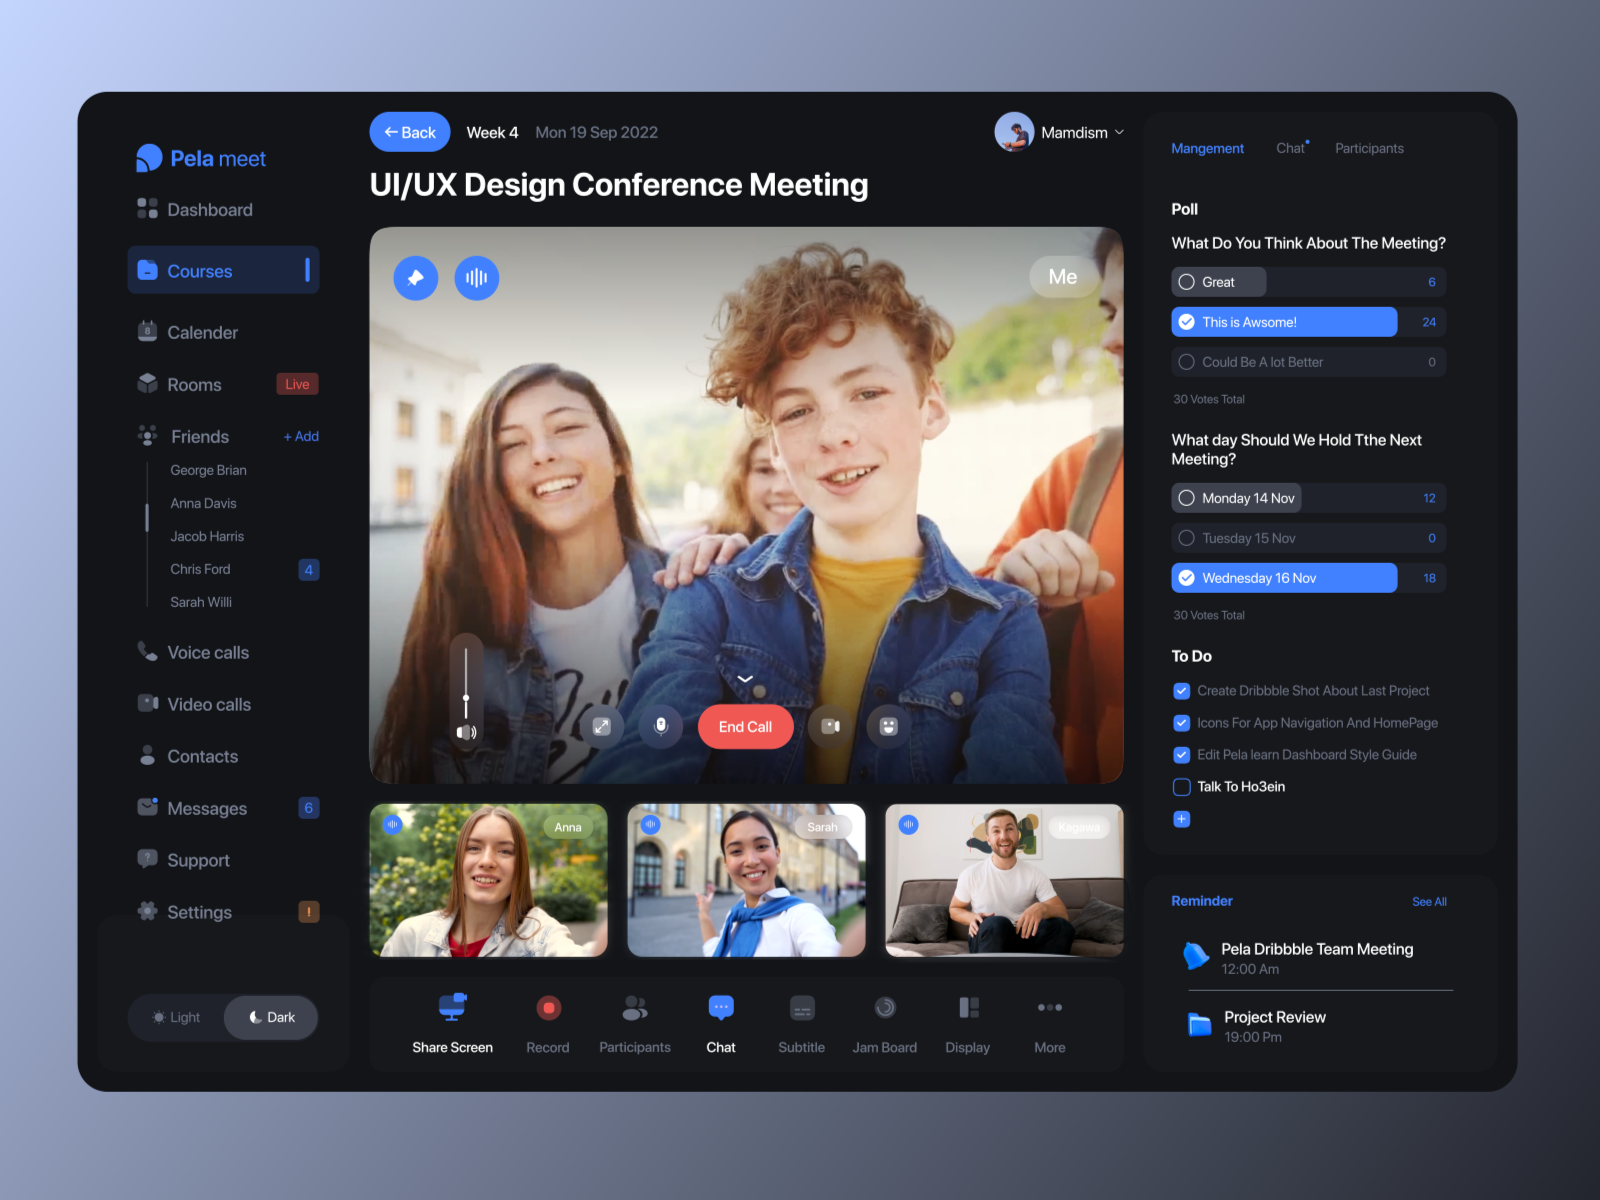Mute the microphone in the call controls
The width and height of the screenshot is (1600, 1200).
click(660, 727)
